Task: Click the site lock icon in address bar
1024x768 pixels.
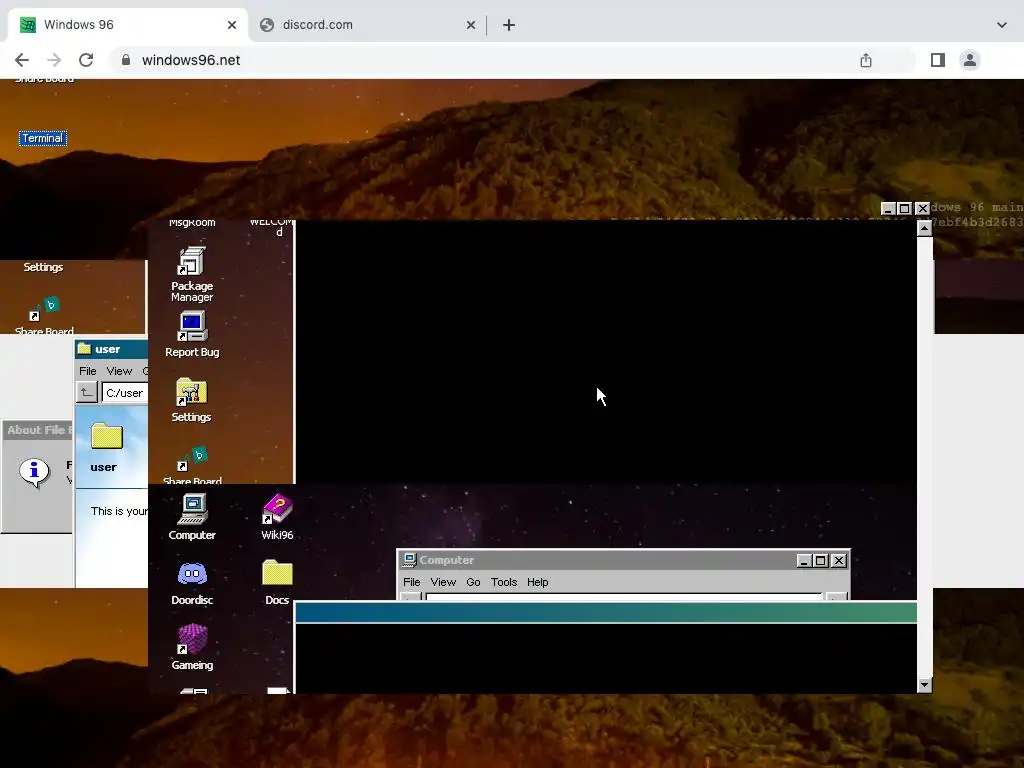Action: click(x=126, y=60)
